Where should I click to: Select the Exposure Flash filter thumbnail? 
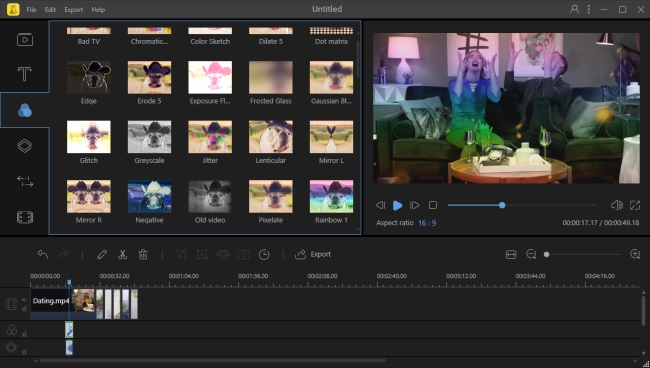(x=210, y=77)
